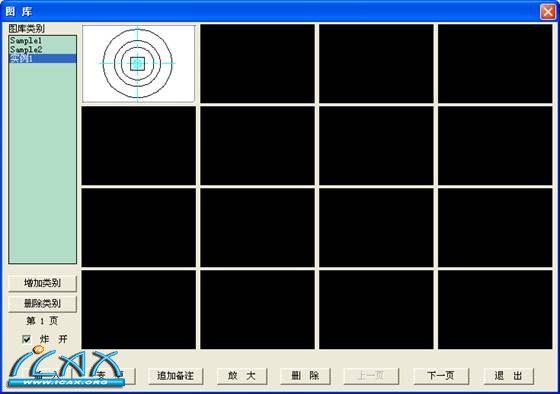Close the 图库 dialog window

point(548,11)
